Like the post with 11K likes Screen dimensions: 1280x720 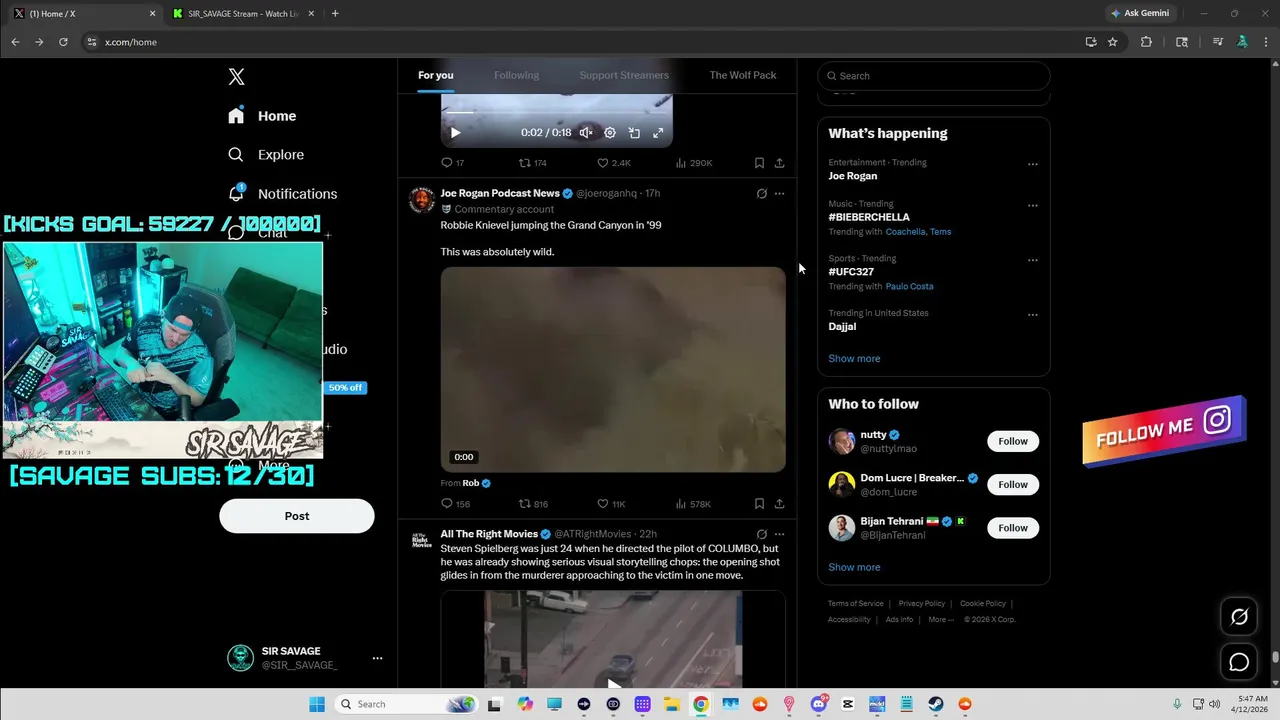pos(611,504)
